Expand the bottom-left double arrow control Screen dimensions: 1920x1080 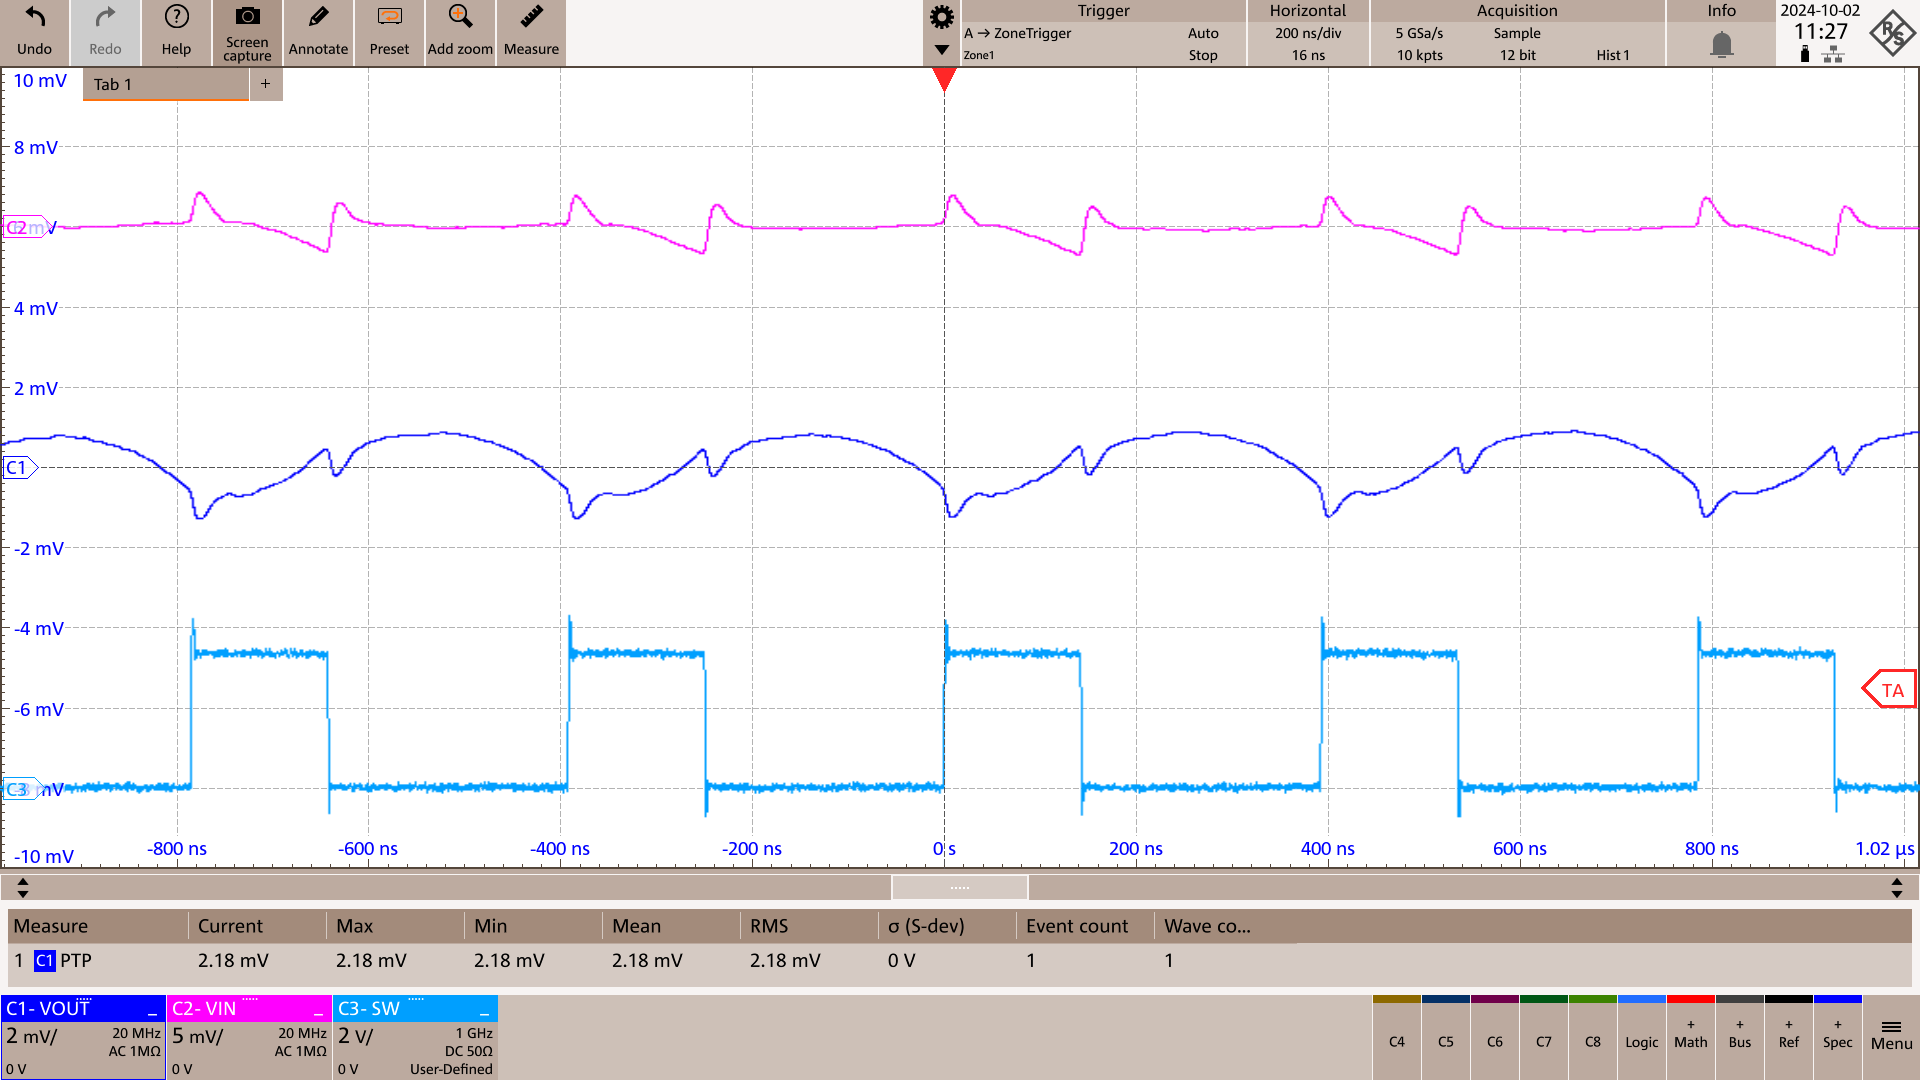24,887
